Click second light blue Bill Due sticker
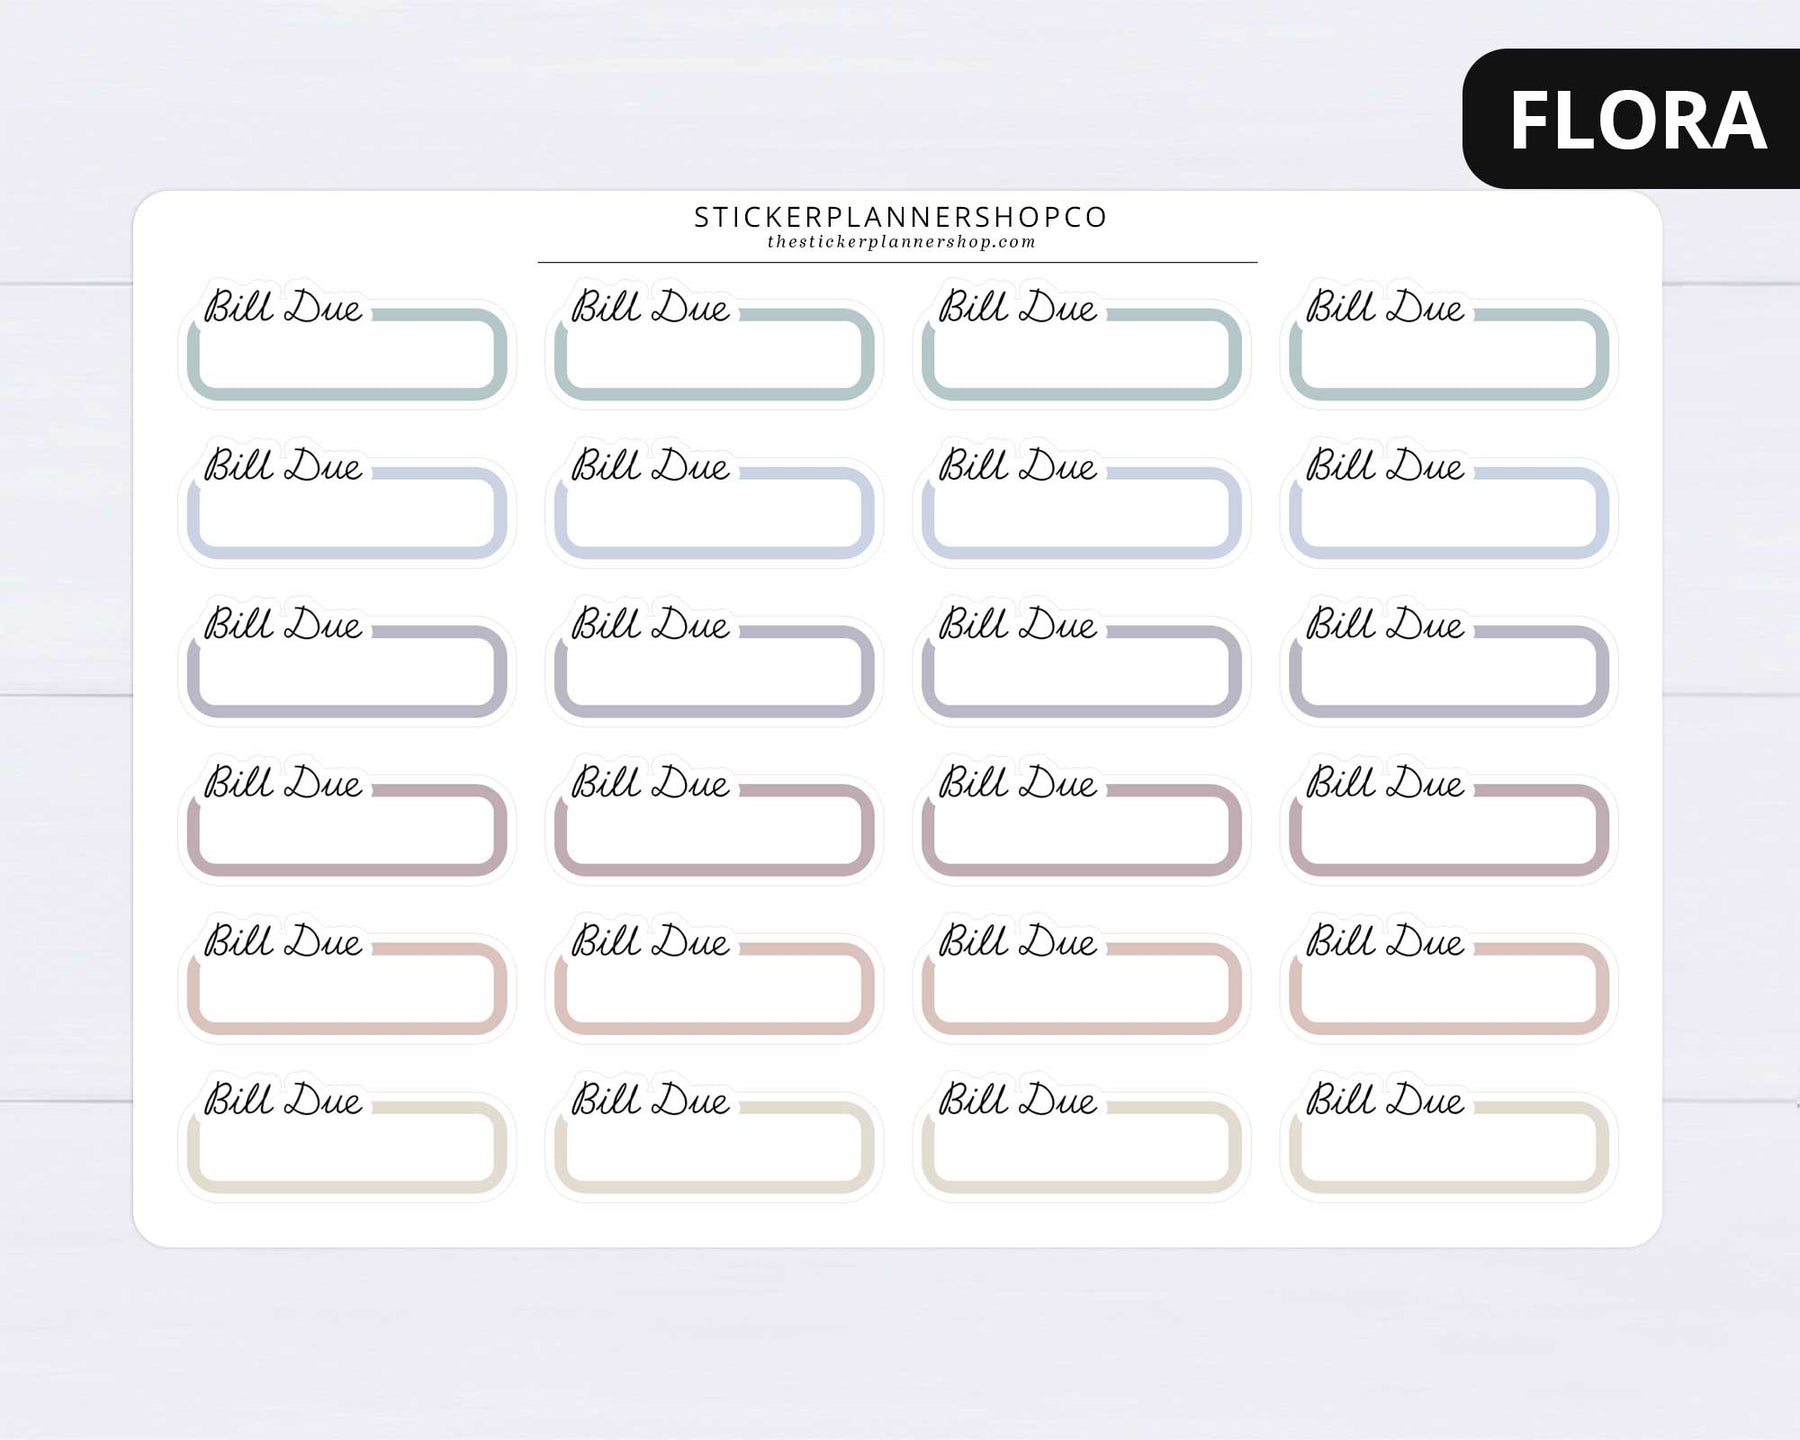Image resolution: width=1800 pixels, height=1440 pixels. pyautogui.click(x=714, y=501)
